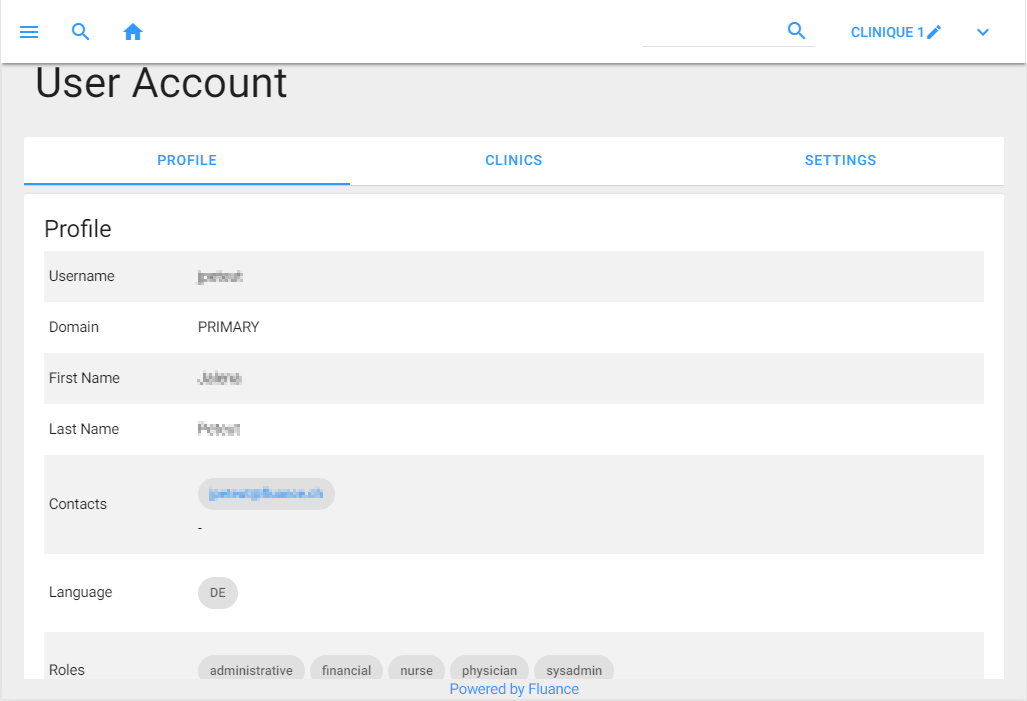This screenshot has width=1027, height=701.
Task: Switch to the Clinics tab
Action: 514,160
